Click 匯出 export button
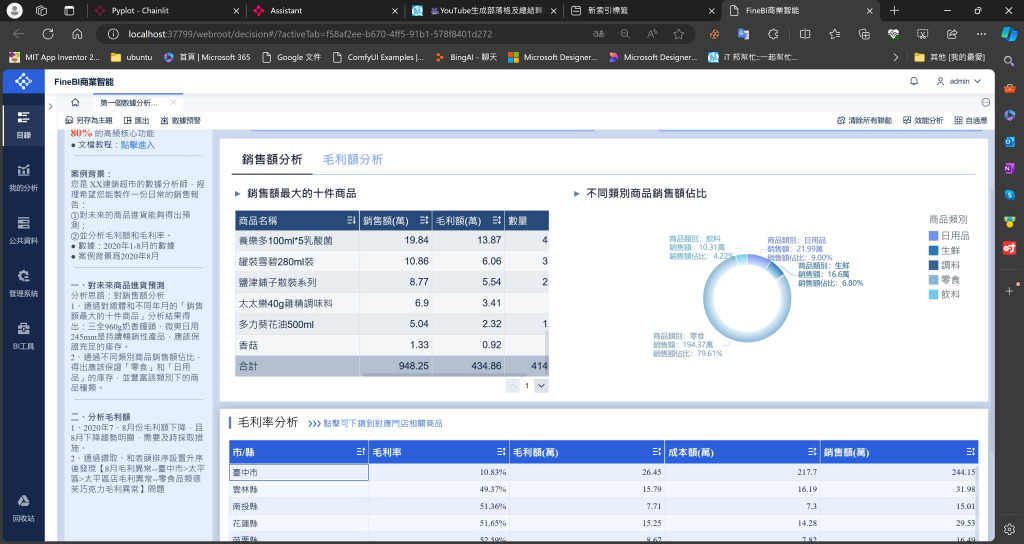 pyautogui.click(x=136, y=120)
